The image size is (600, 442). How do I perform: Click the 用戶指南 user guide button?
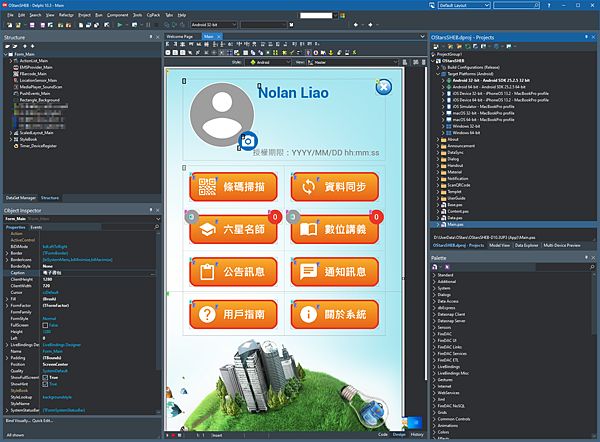pos(233,314)
